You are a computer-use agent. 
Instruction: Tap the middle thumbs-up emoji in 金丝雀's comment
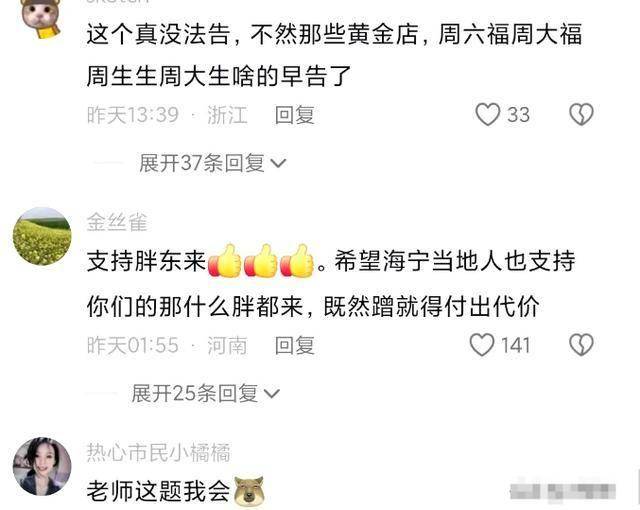[x=261, y=261]
